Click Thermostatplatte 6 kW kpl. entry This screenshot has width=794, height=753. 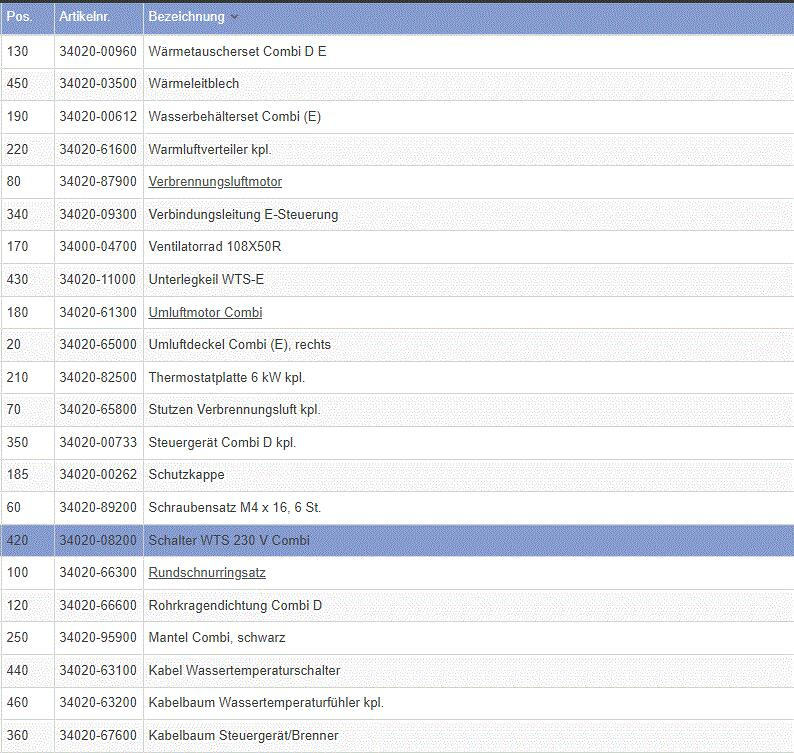coord(226,377)
